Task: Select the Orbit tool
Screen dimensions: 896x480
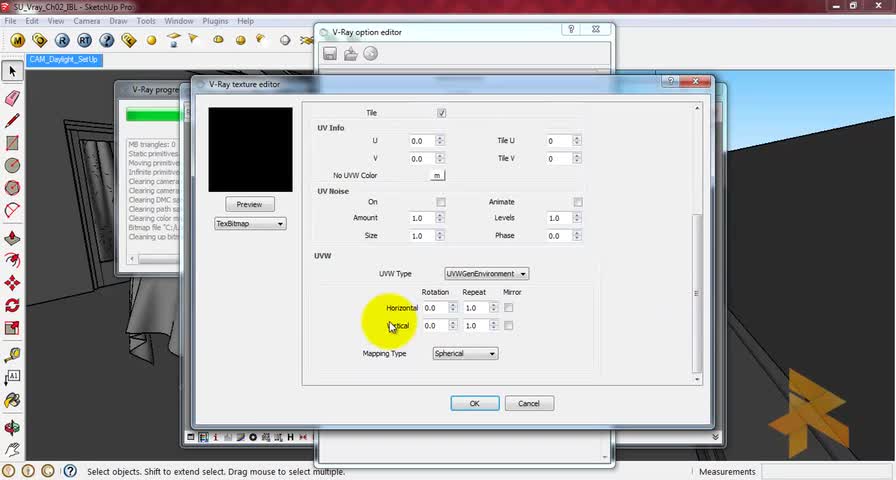Action: [12, 427]
